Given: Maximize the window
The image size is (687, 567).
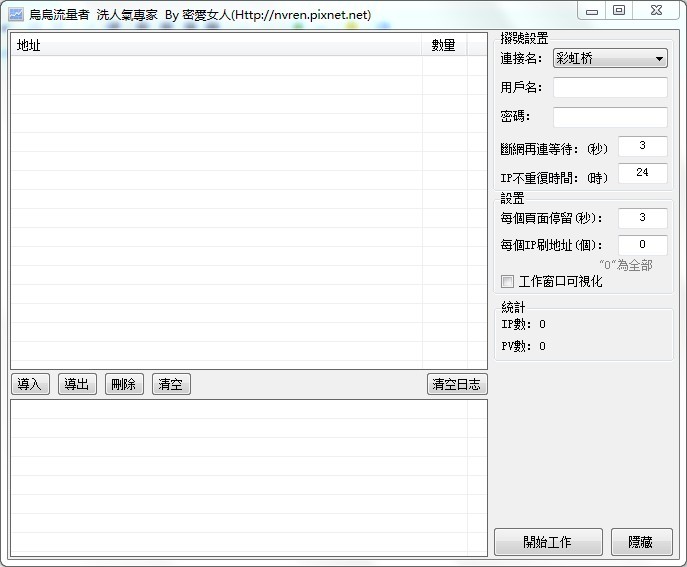Looking at the screenshot, I should click(x=619, y=11).
